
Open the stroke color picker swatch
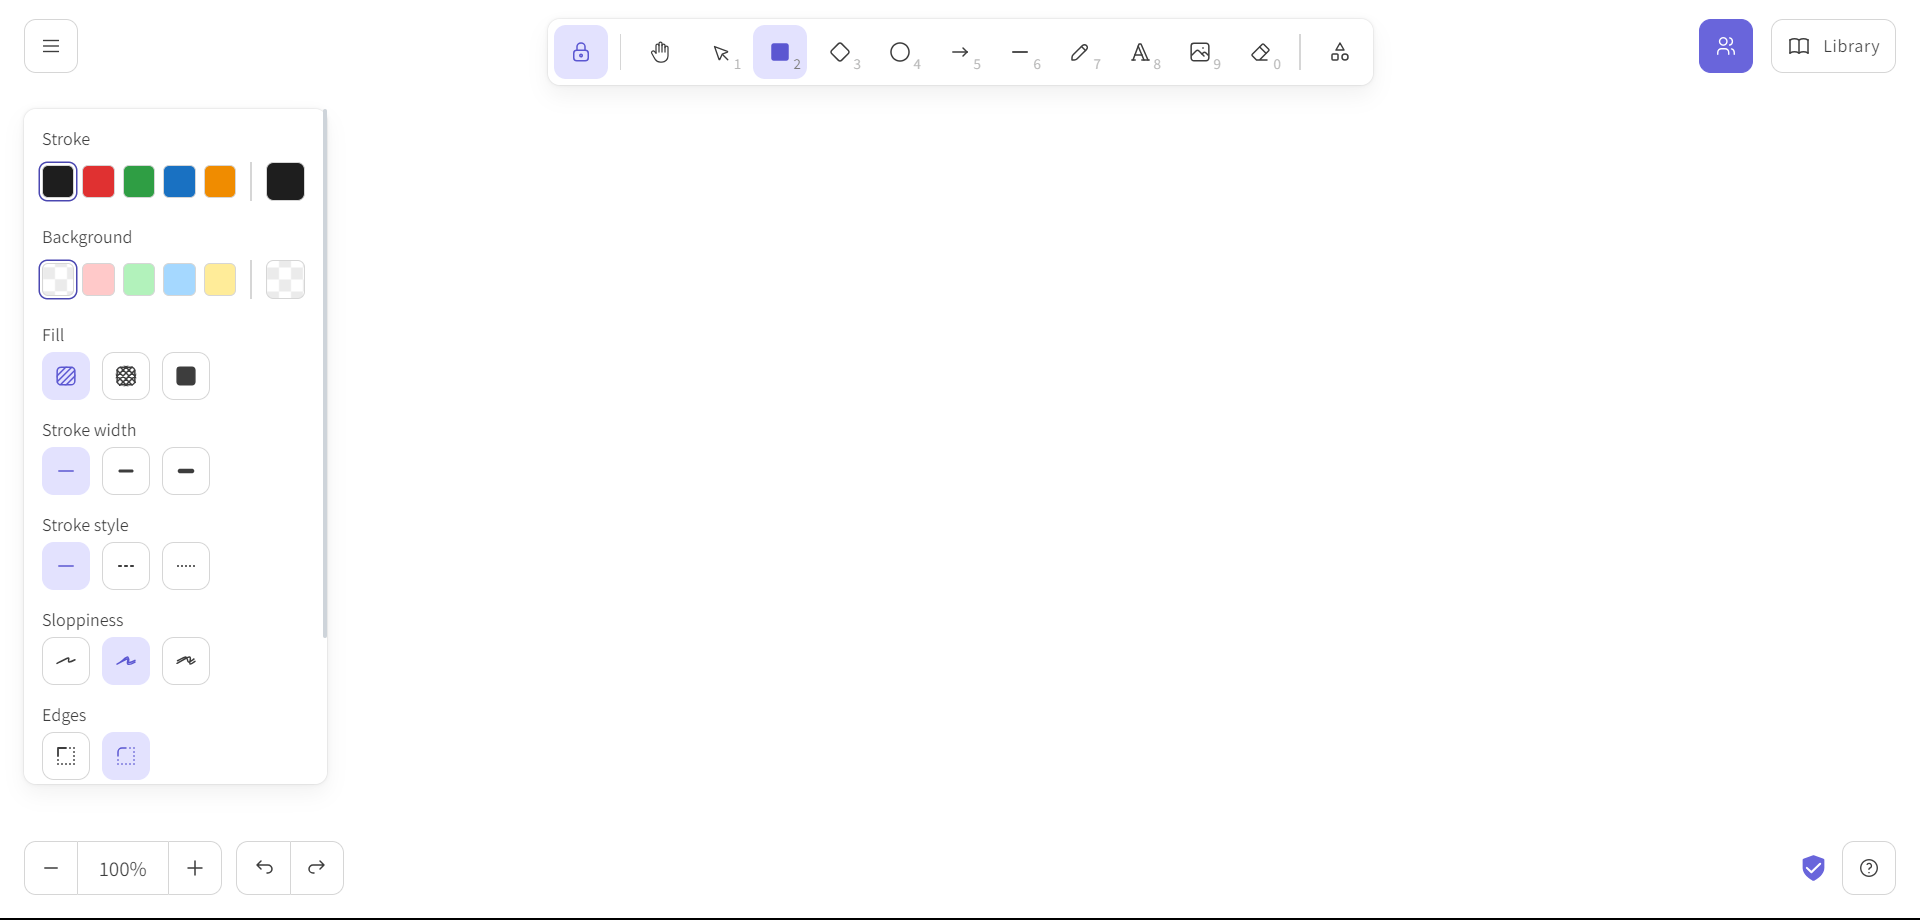pos(285,181)
